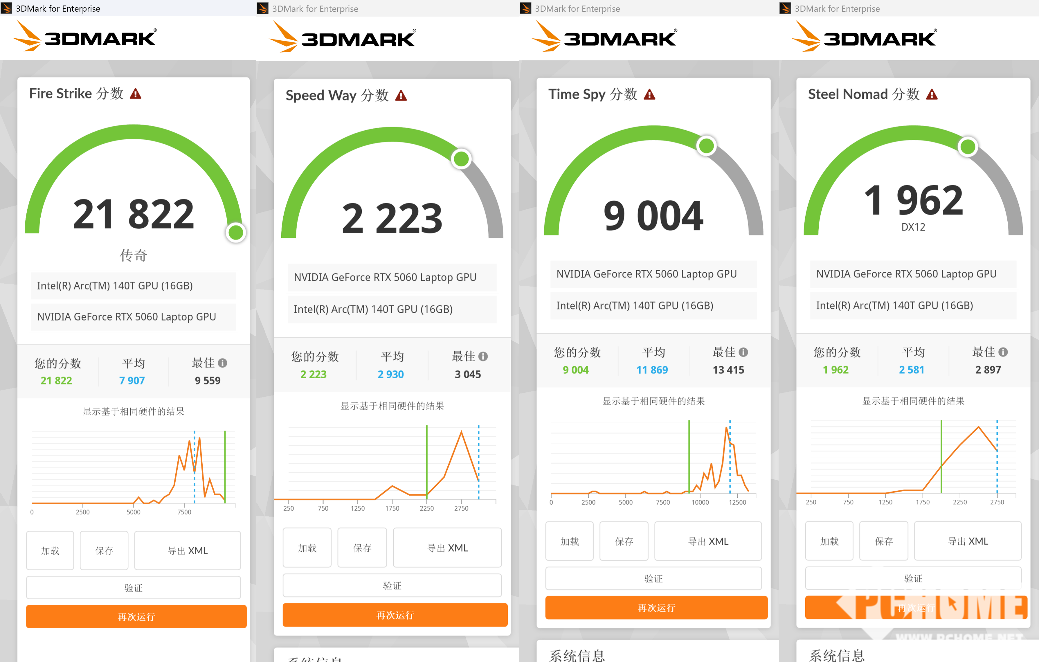
Task: Click 加载 in the Fire Strike panel
Action: click(x=50, y=551)
